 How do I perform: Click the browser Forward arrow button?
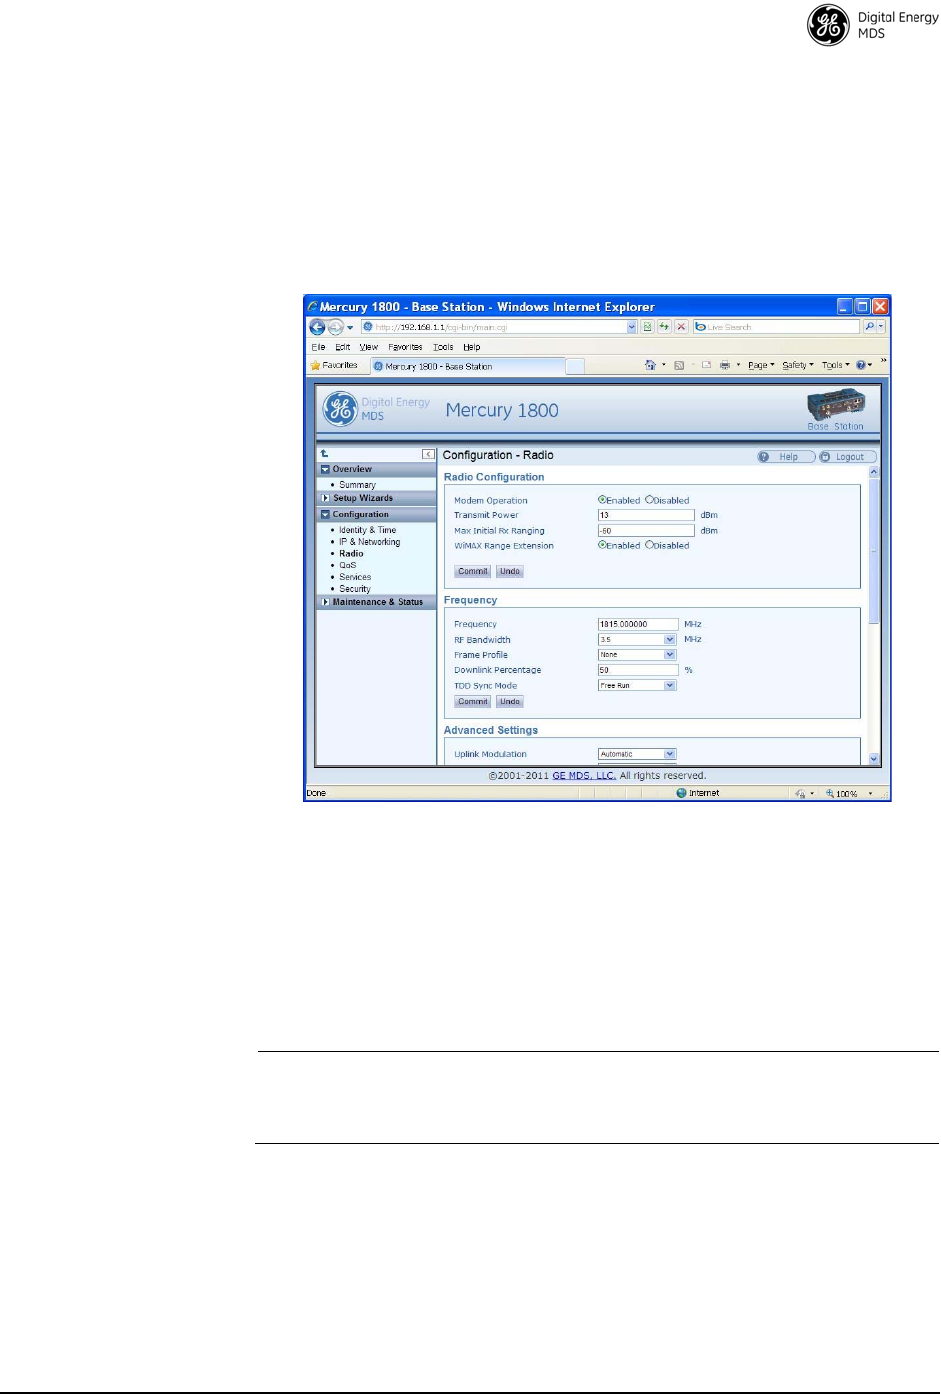(x=335, y=327)
